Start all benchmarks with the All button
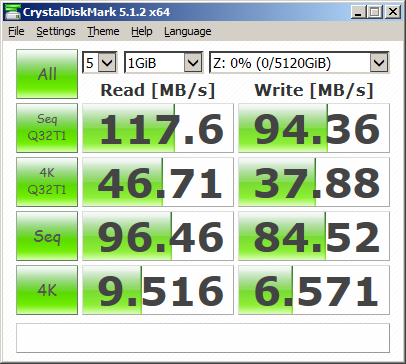The image size is (406, 364). coord(47,74)
